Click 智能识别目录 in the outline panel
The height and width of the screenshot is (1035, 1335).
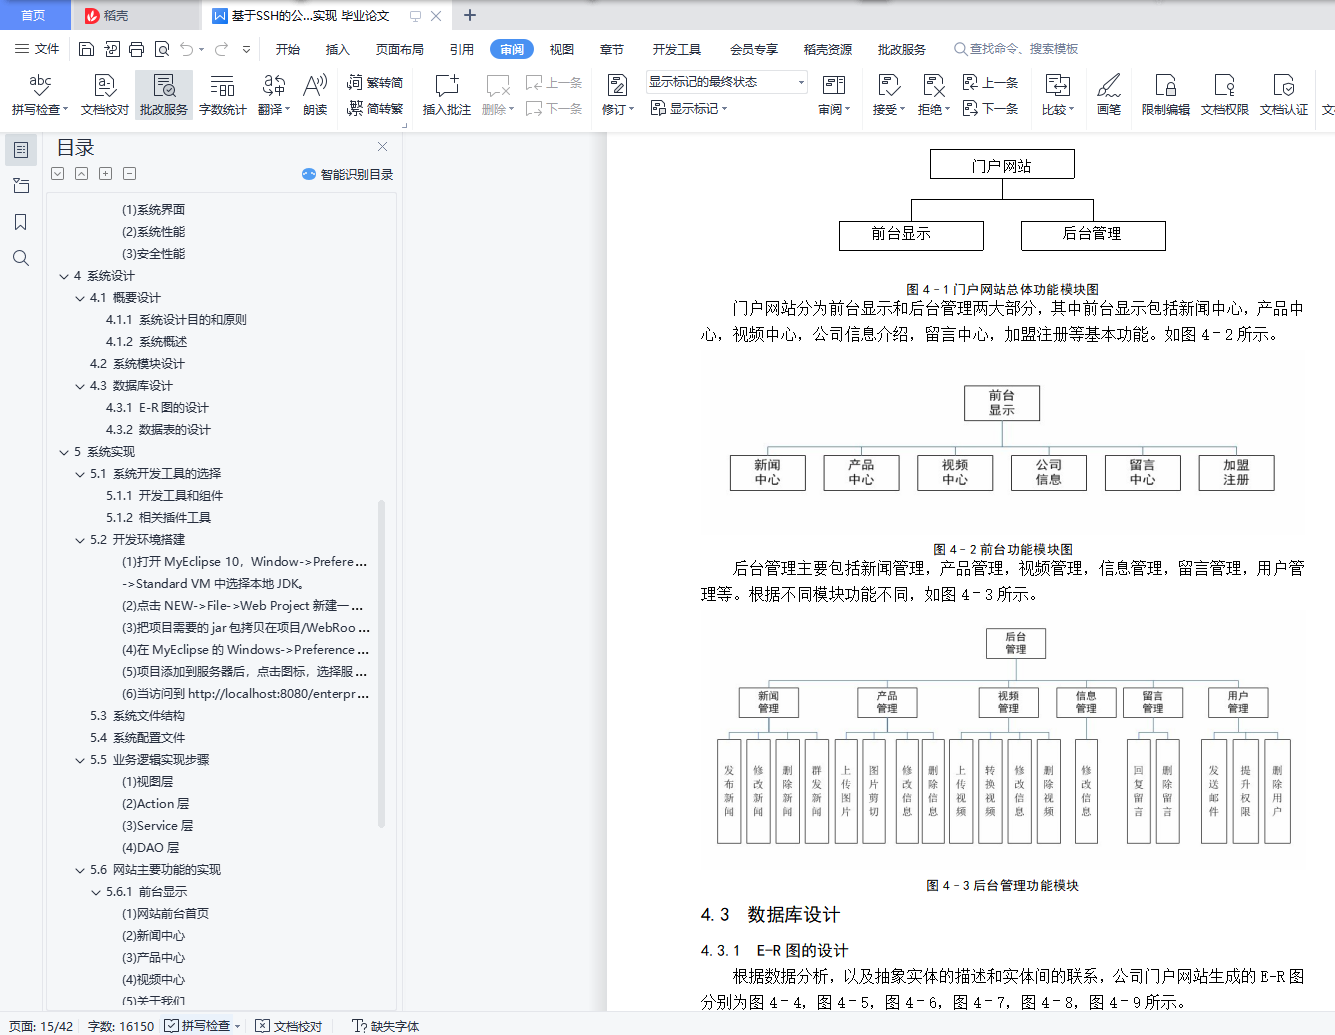click(x=347, y=174)
